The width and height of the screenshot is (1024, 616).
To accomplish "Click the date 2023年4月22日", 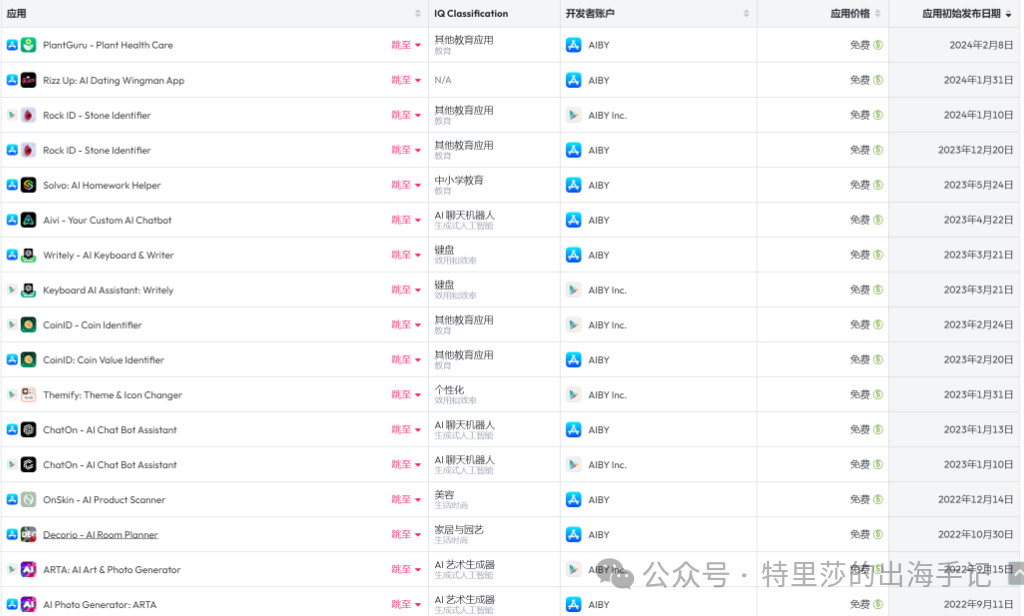I will coord(978,220).
